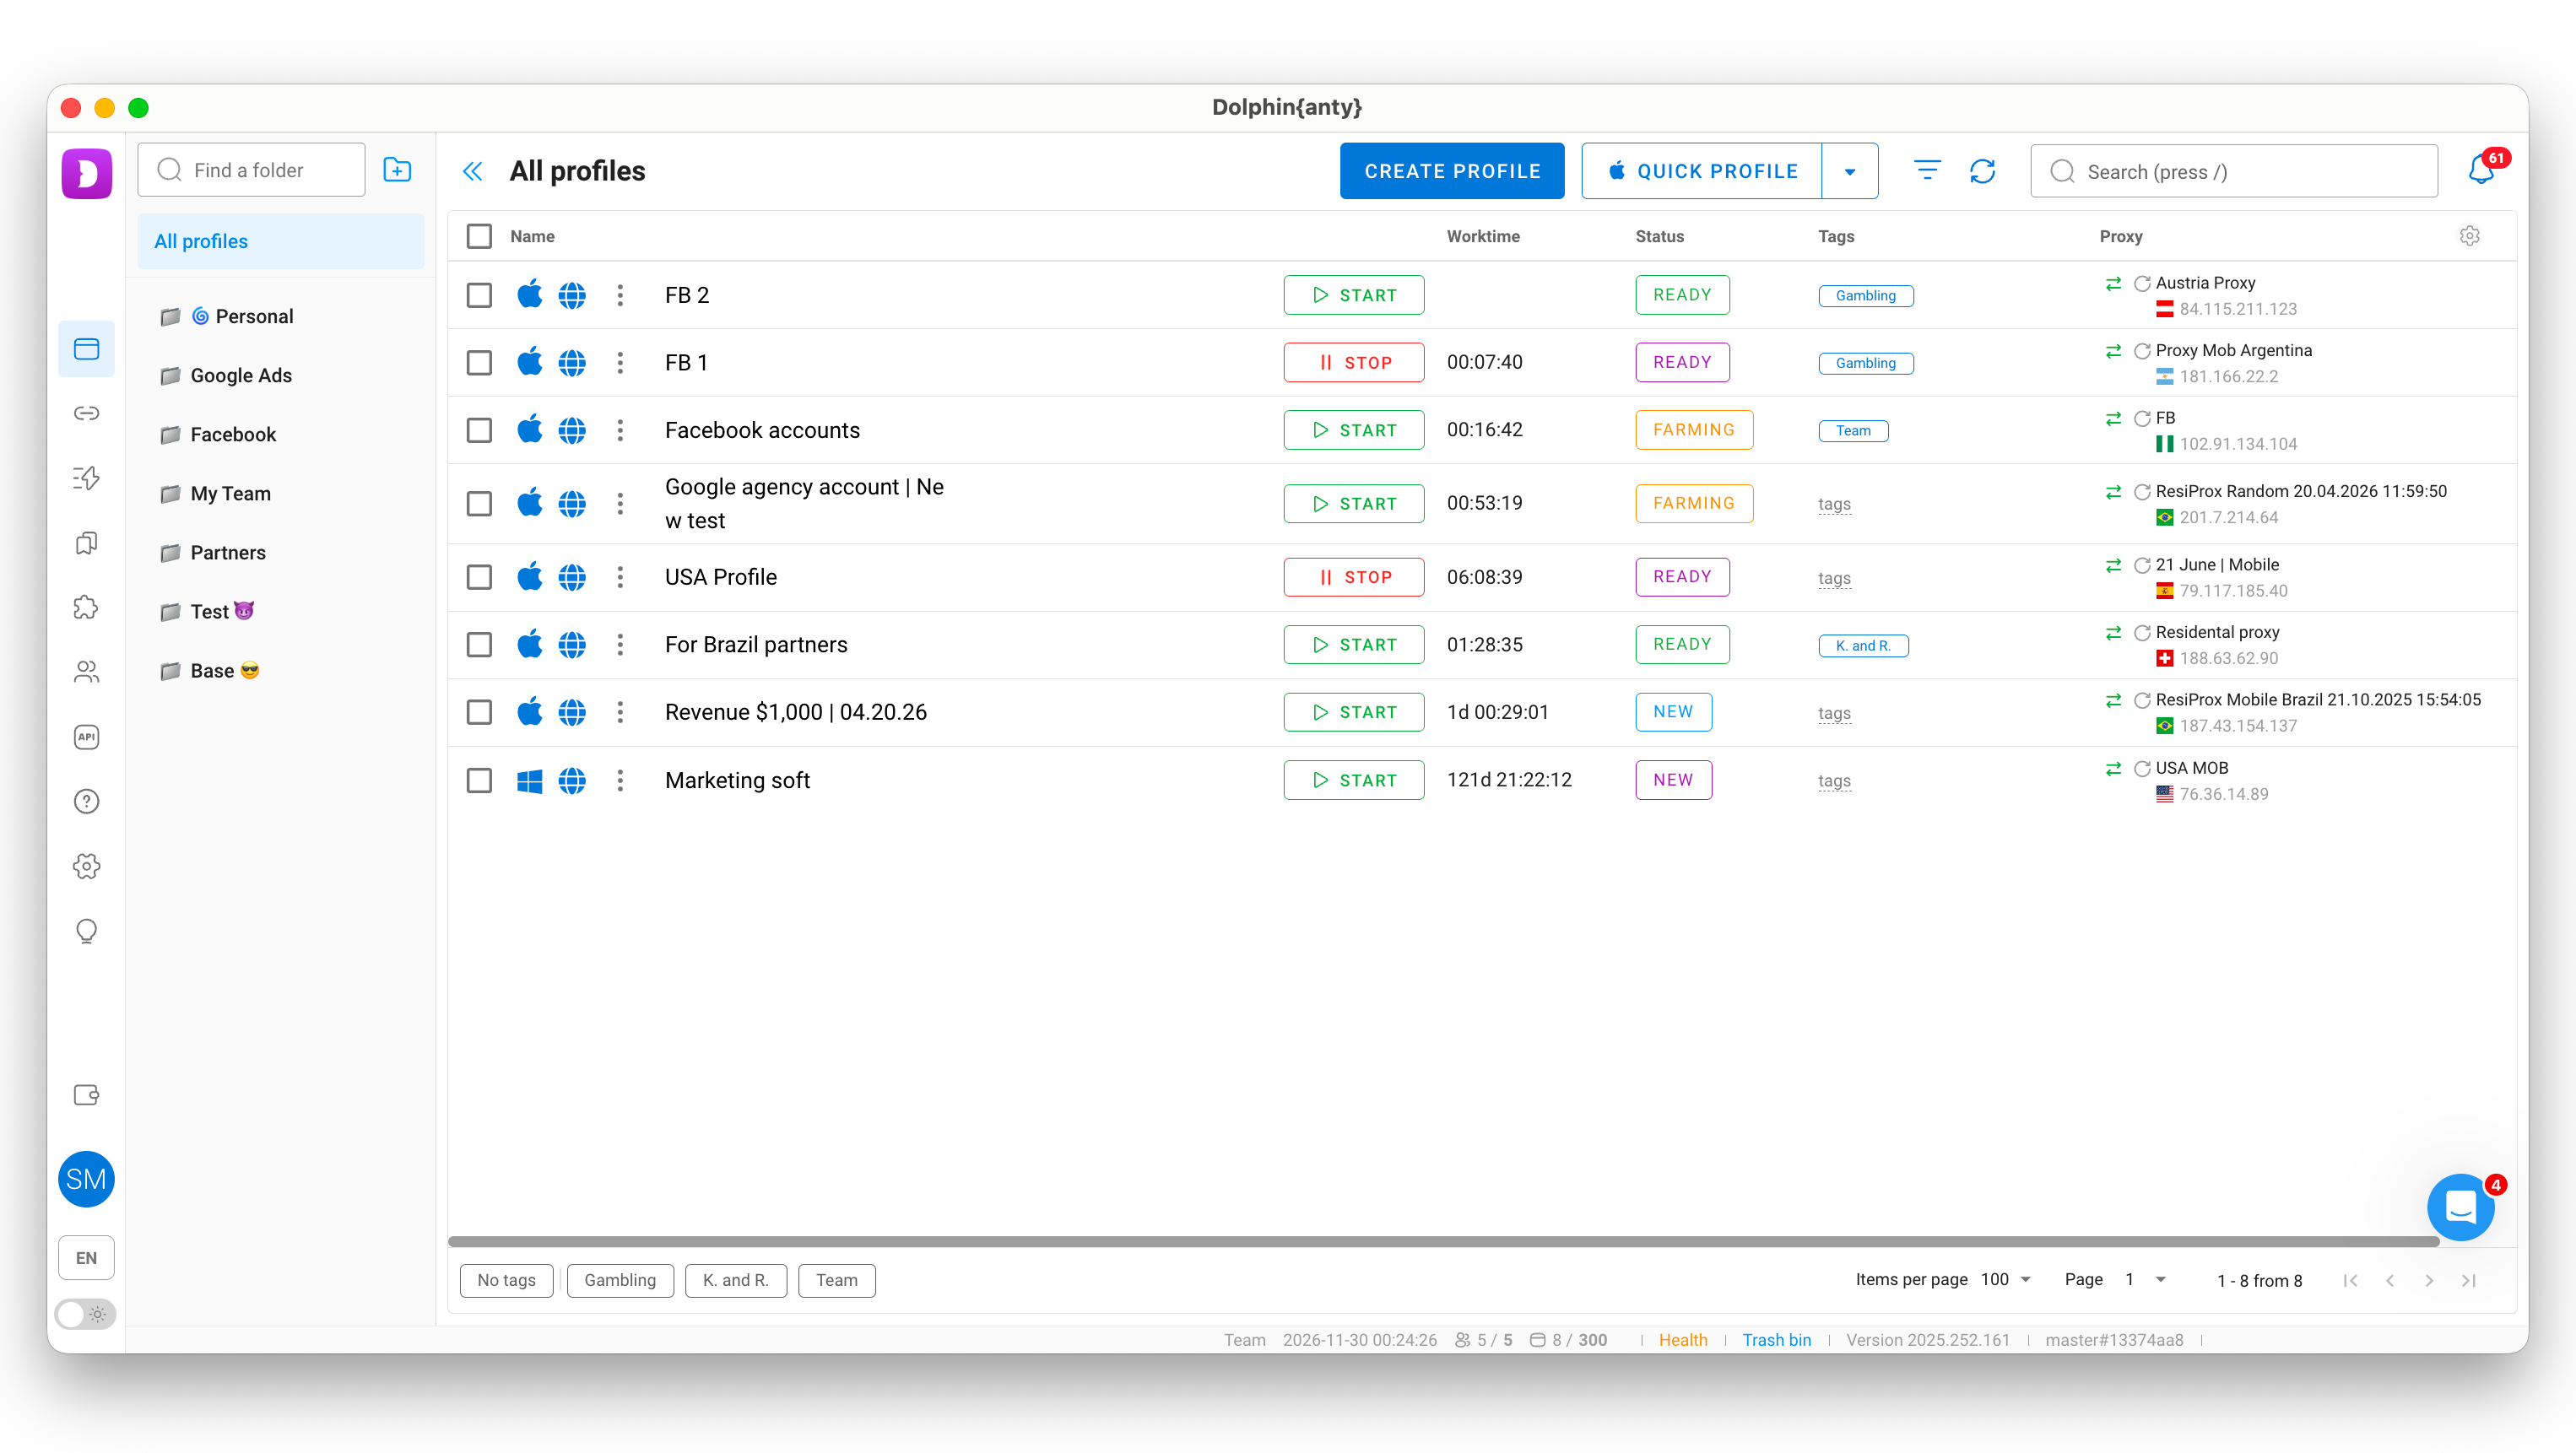The width and height of the screenshot is (2576, 1453).
Task: Check IP of USA MOB proxy
Action: pyautogui.click(x=2142, y=769)
